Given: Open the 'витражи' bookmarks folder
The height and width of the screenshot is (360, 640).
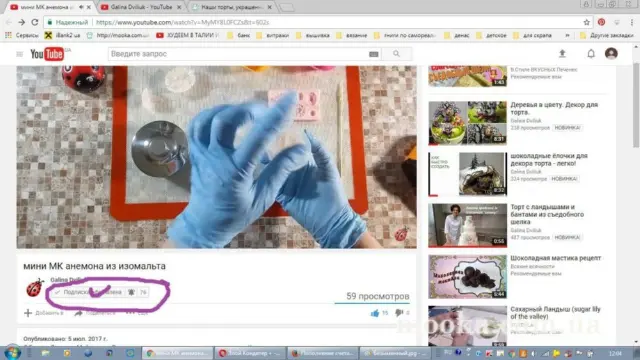Looking at the screenshot, I should click(x=273, y=36).
